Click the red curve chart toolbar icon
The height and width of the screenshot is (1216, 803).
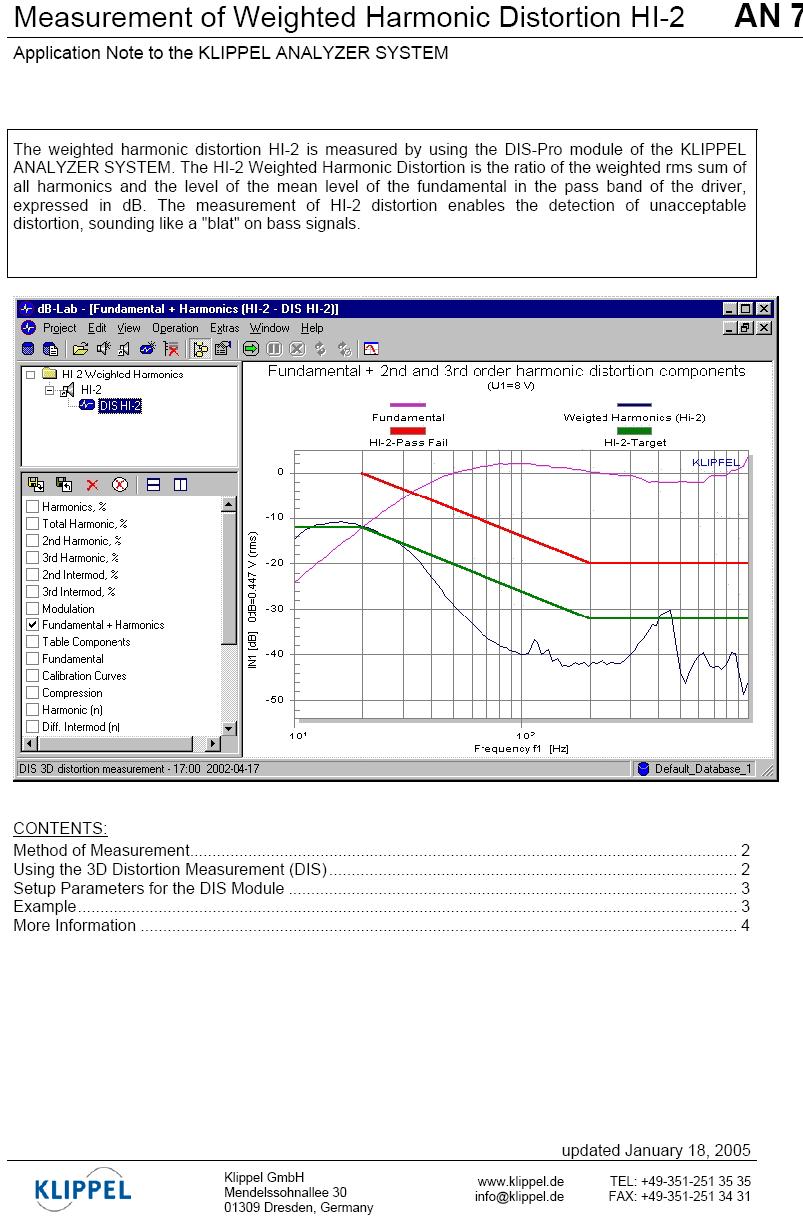pos(371,349)
